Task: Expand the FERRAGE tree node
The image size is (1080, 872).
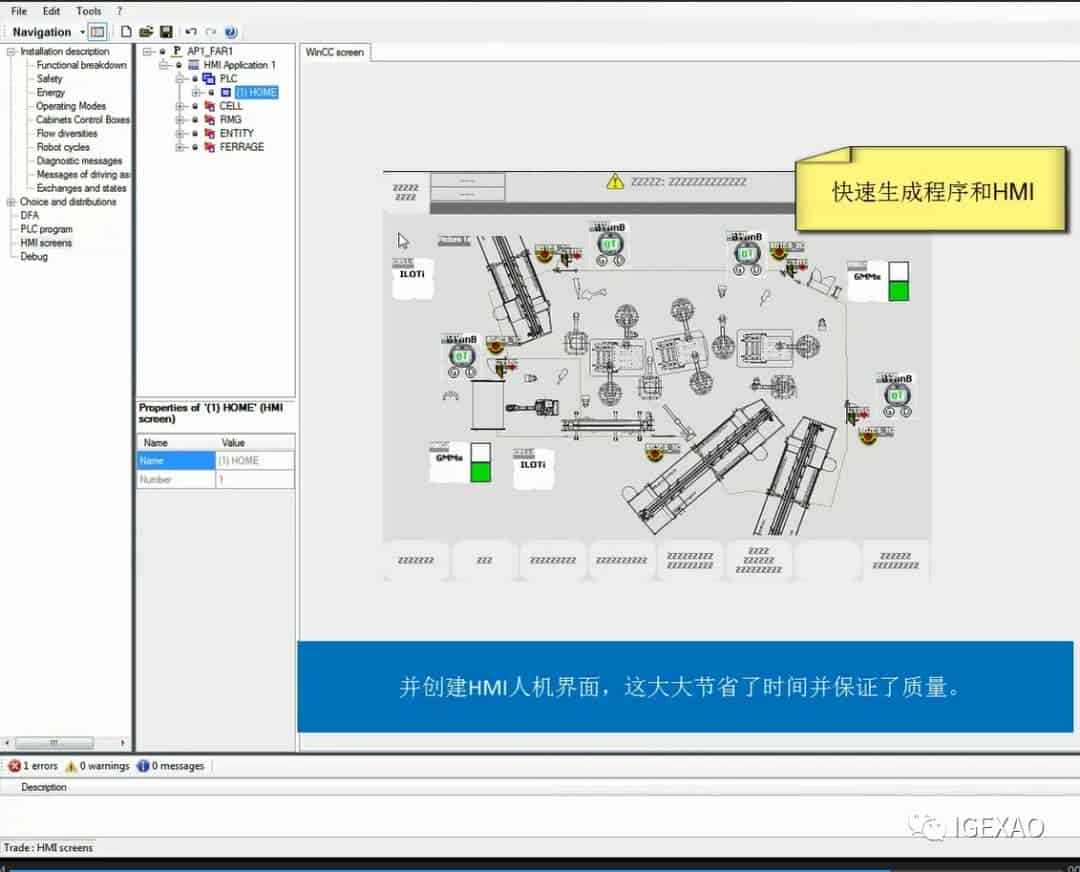Action: 180,147
